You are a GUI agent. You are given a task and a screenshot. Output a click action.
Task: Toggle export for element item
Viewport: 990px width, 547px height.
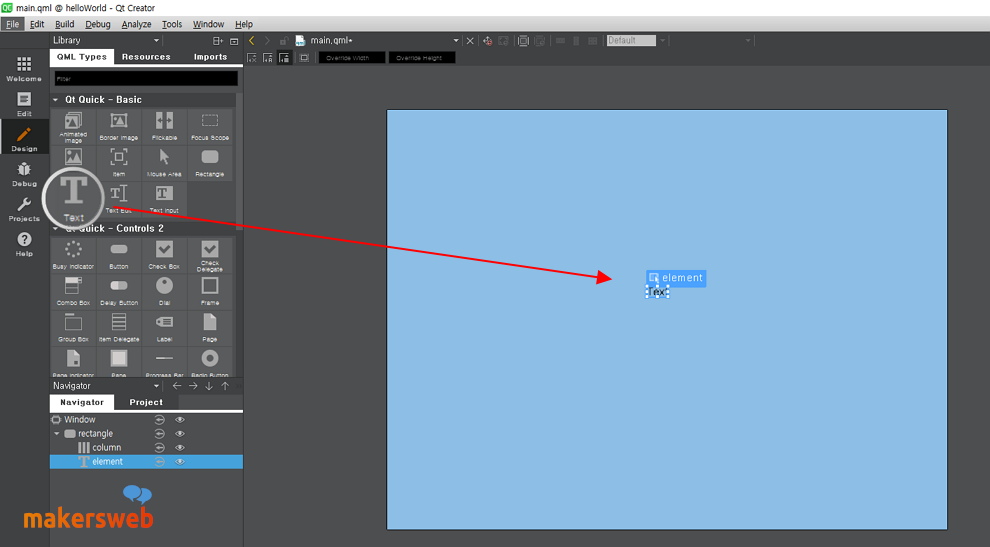[x=160, y=462]
